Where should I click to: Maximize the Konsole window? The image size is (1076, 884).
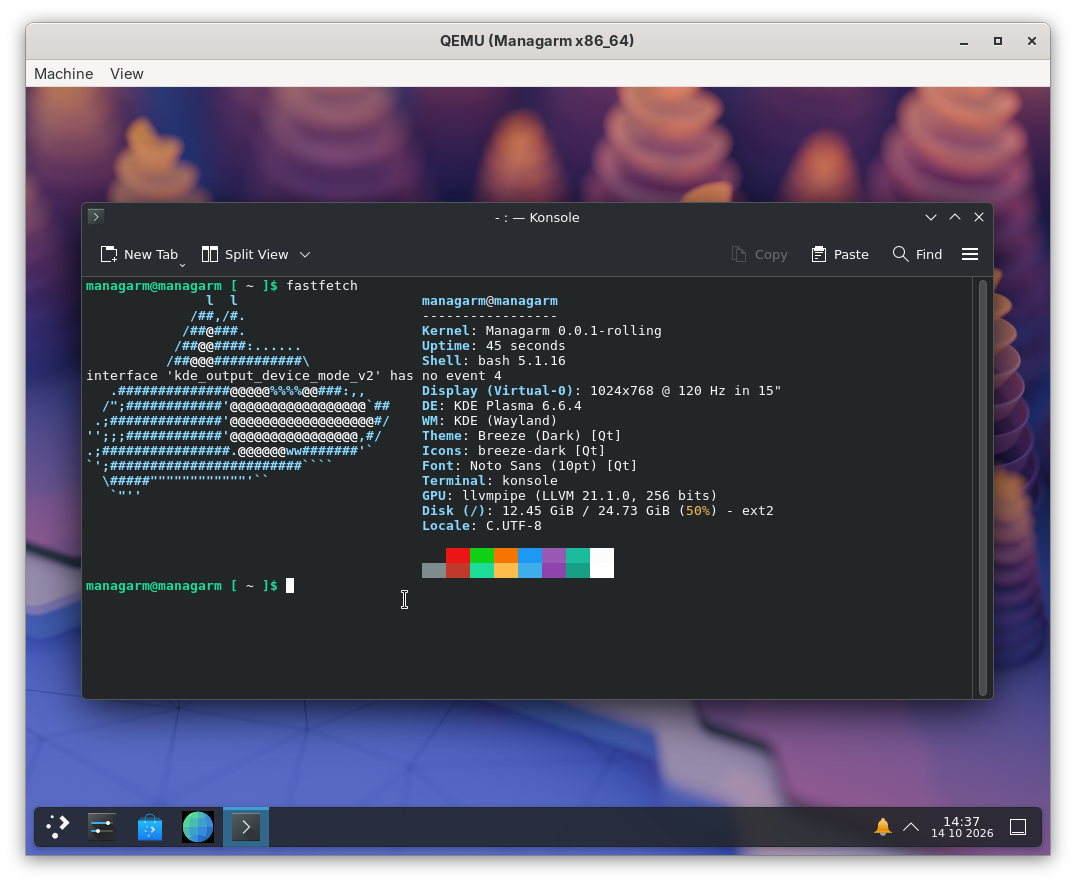point(955,217)
